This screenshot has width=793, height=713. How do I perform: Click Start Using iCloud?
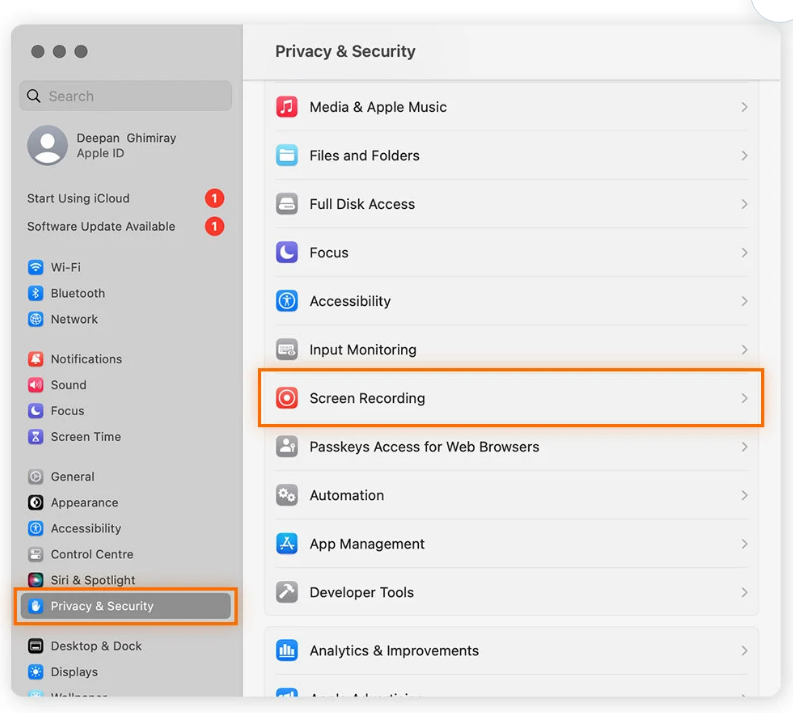pos(78,198)
